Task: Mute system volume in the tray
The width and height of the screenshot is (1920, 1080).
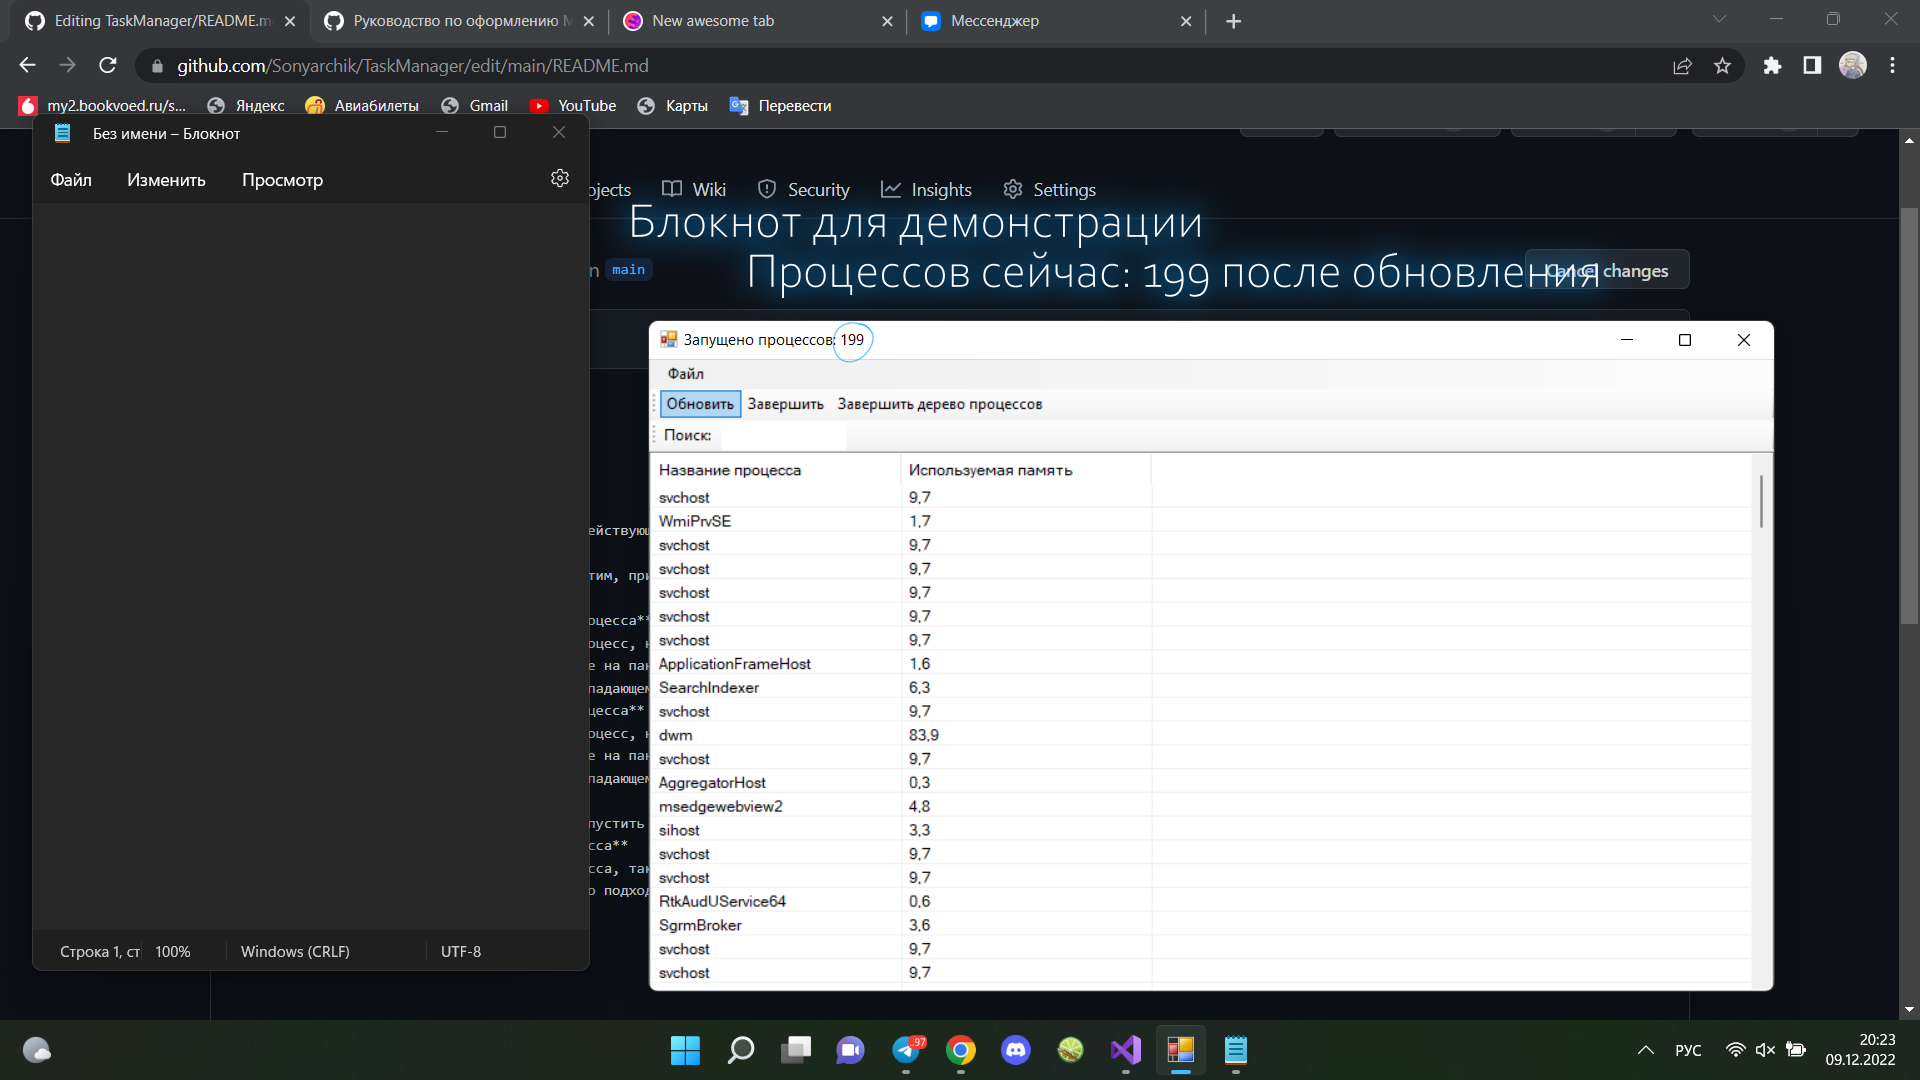Action: (x=1764, y=1050)
